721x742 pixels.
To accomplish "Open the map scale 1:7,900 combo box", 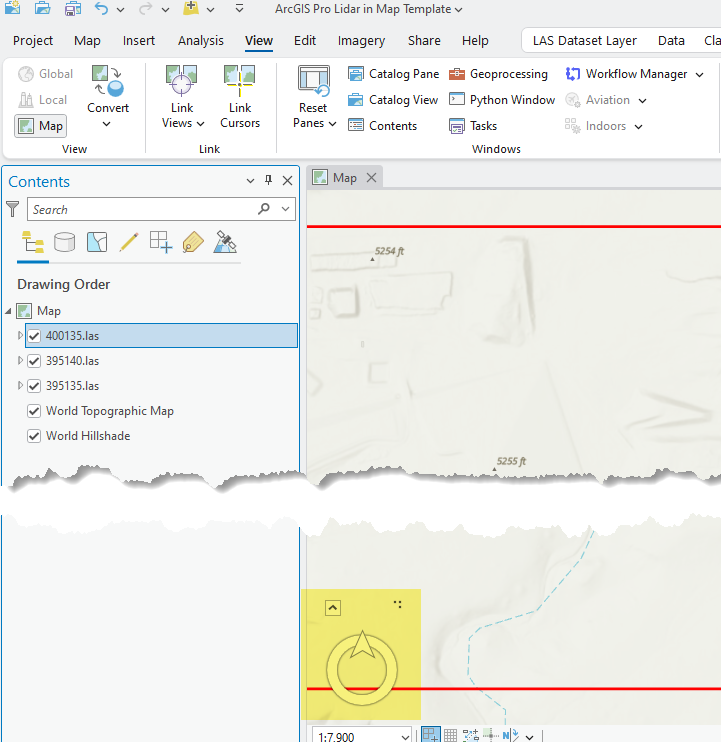I will pyautogui.click(x=362, y=736).
